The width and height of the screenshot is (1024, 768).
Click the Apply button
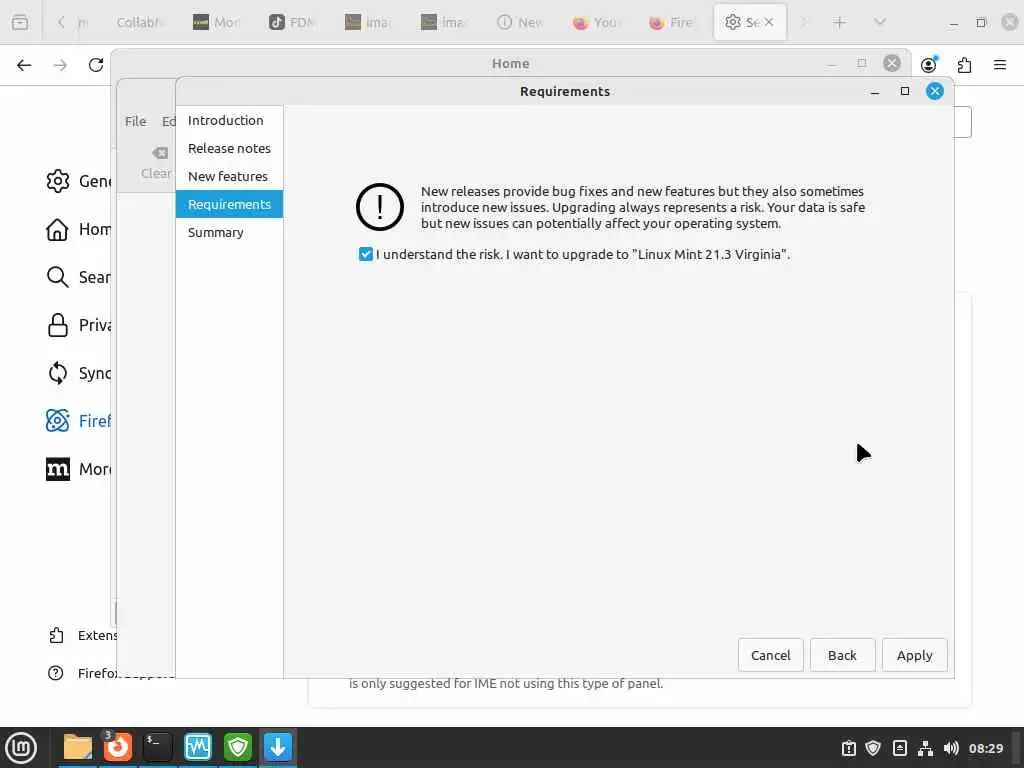point(914,655)
